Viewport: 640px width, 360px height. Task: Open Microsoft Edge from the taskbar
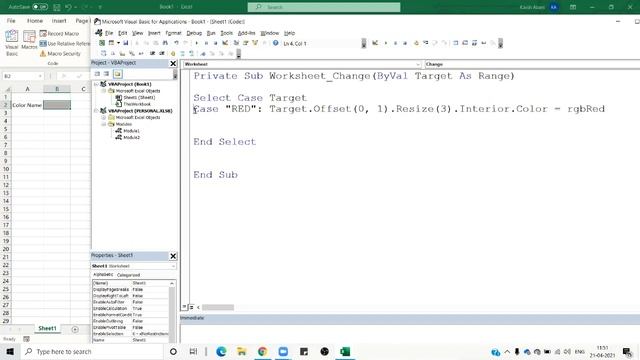click(221, 351)
